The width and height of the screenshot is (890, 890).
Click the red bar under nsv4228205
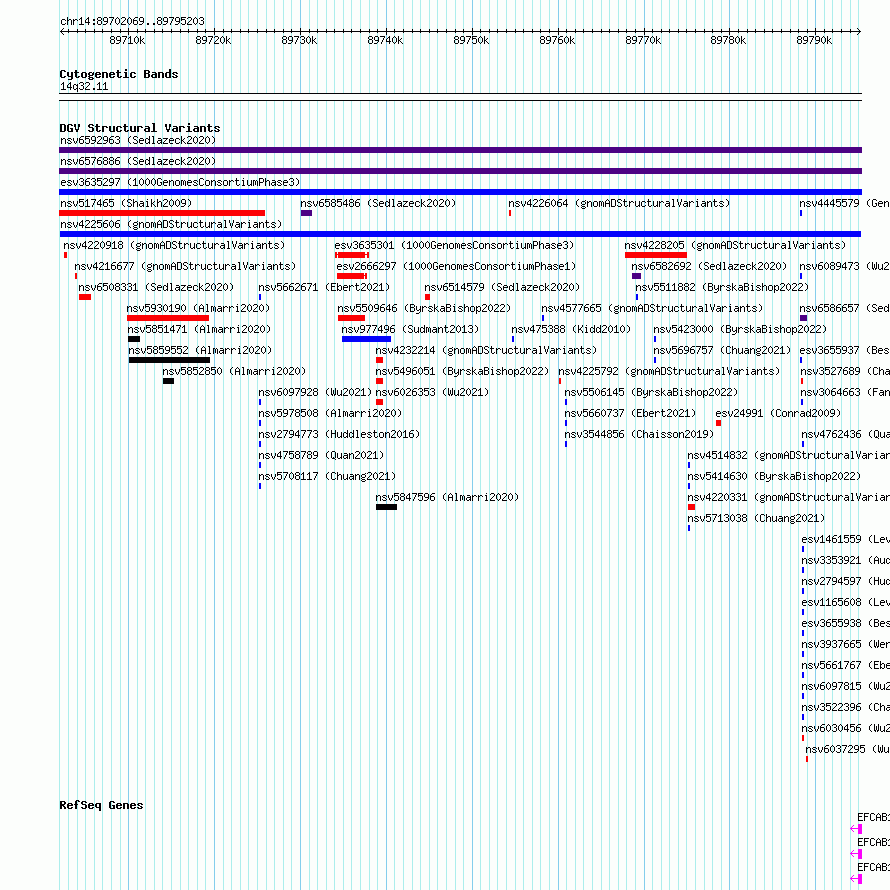pos(656,255)
